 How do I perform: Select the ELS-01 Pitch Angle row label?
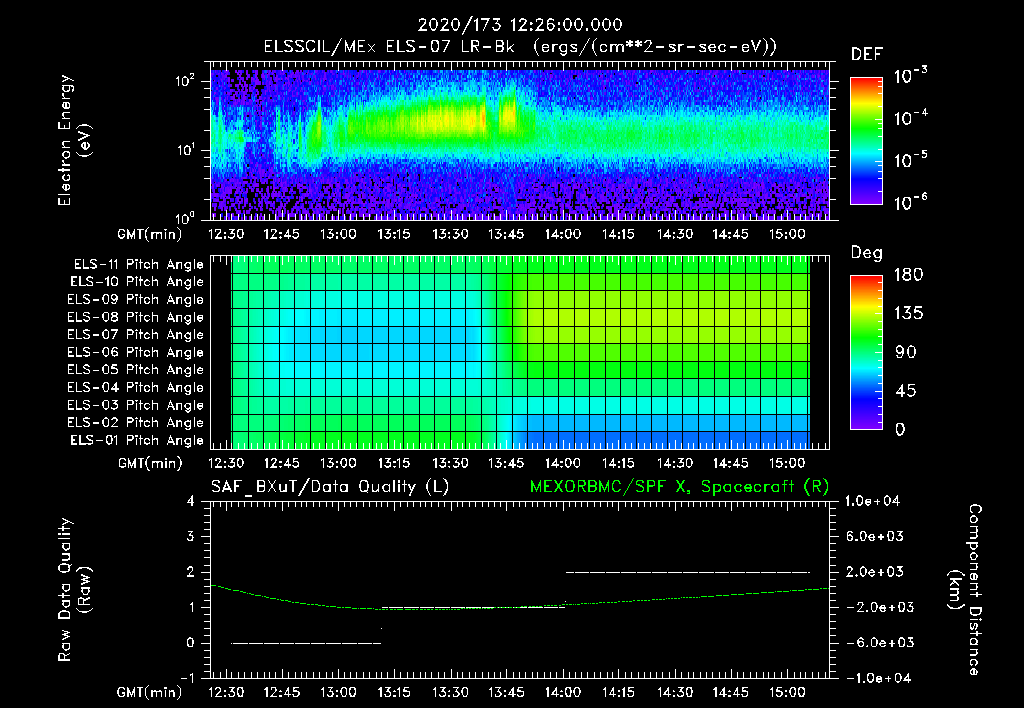pyautogui.click(x=137, y=440)
